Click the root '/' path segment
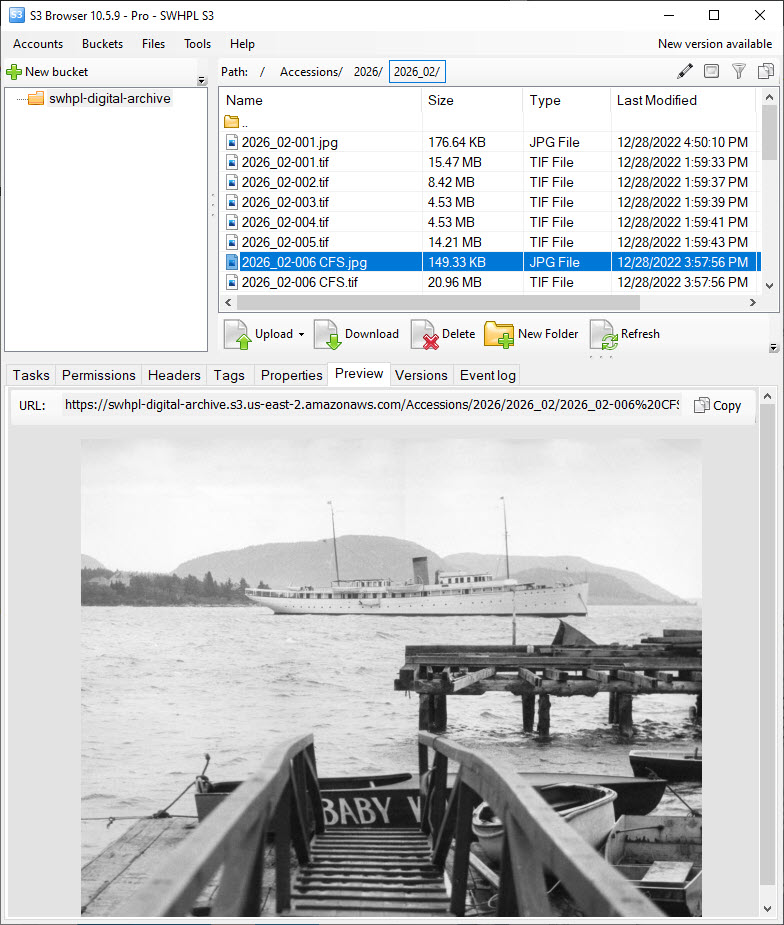The width and height of the screenshot is (784, 925). click(x=263, y=72)
